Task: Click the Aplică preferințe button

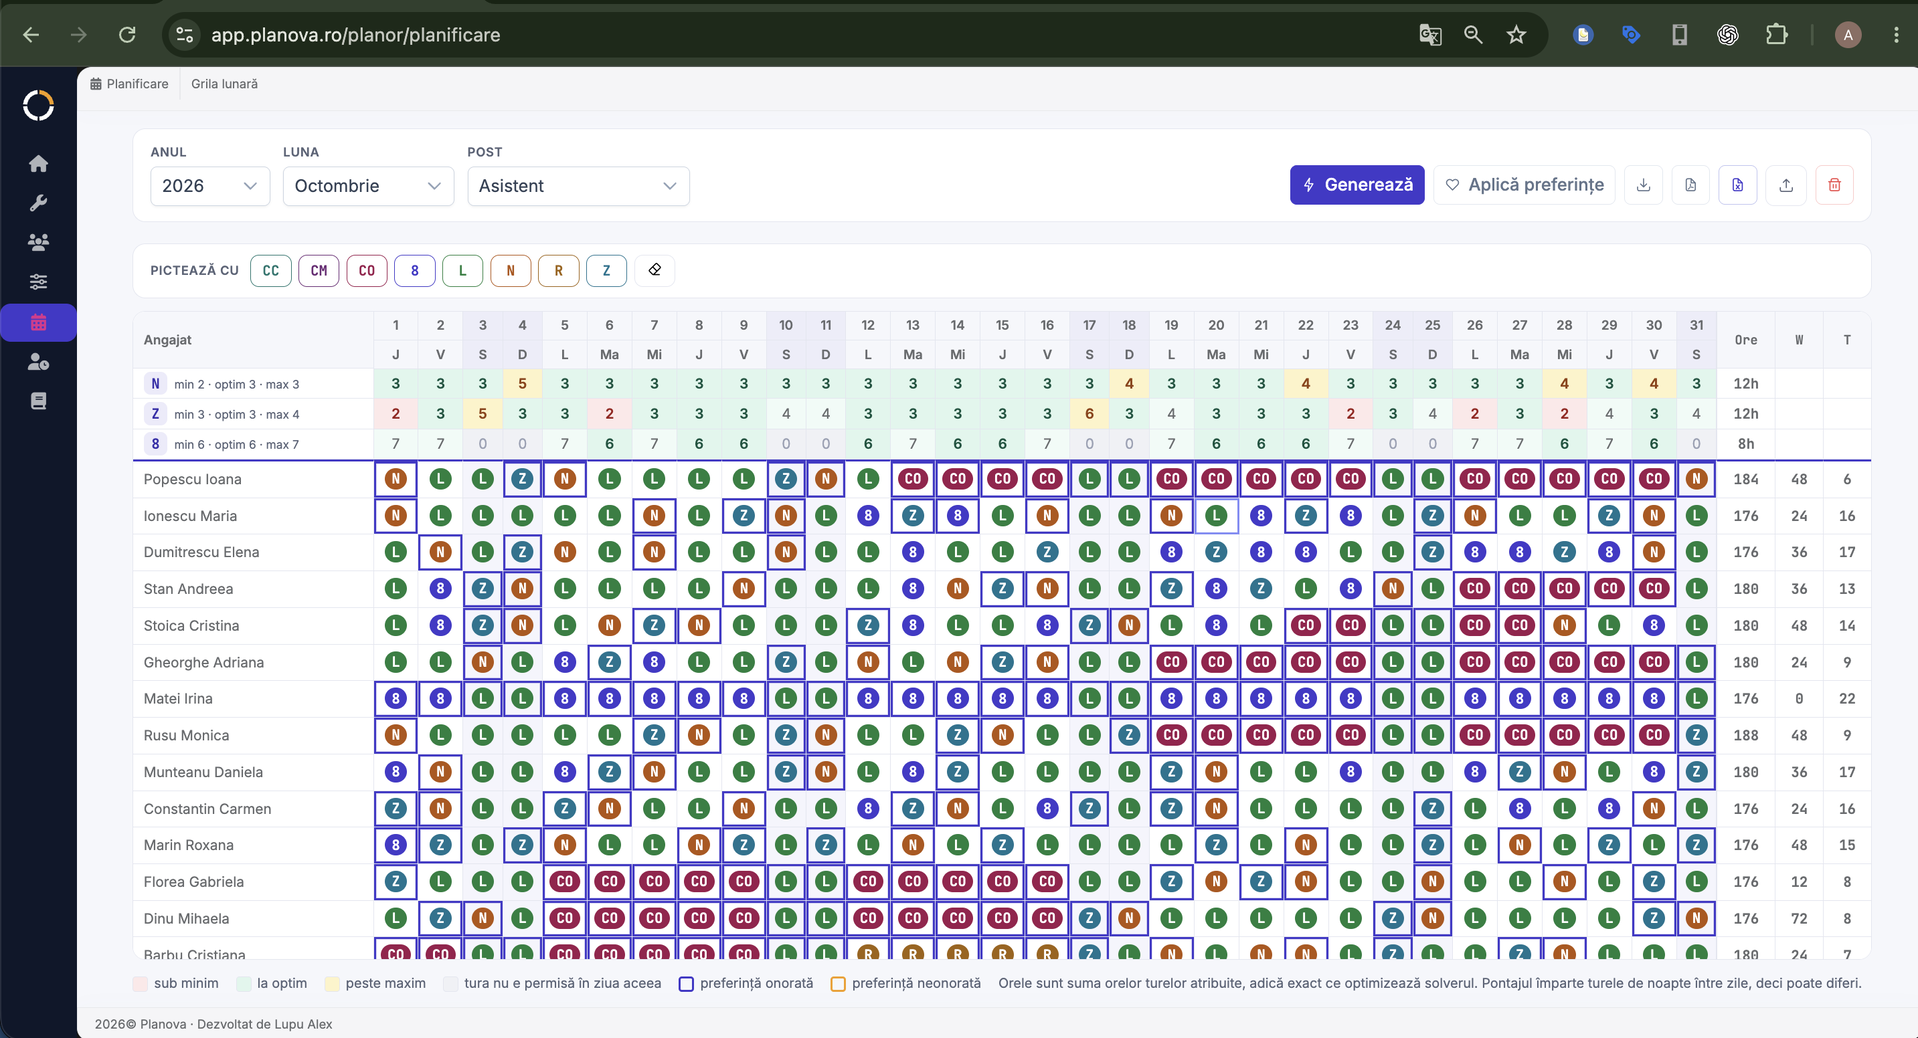Action: click(x=1525, y=185)
